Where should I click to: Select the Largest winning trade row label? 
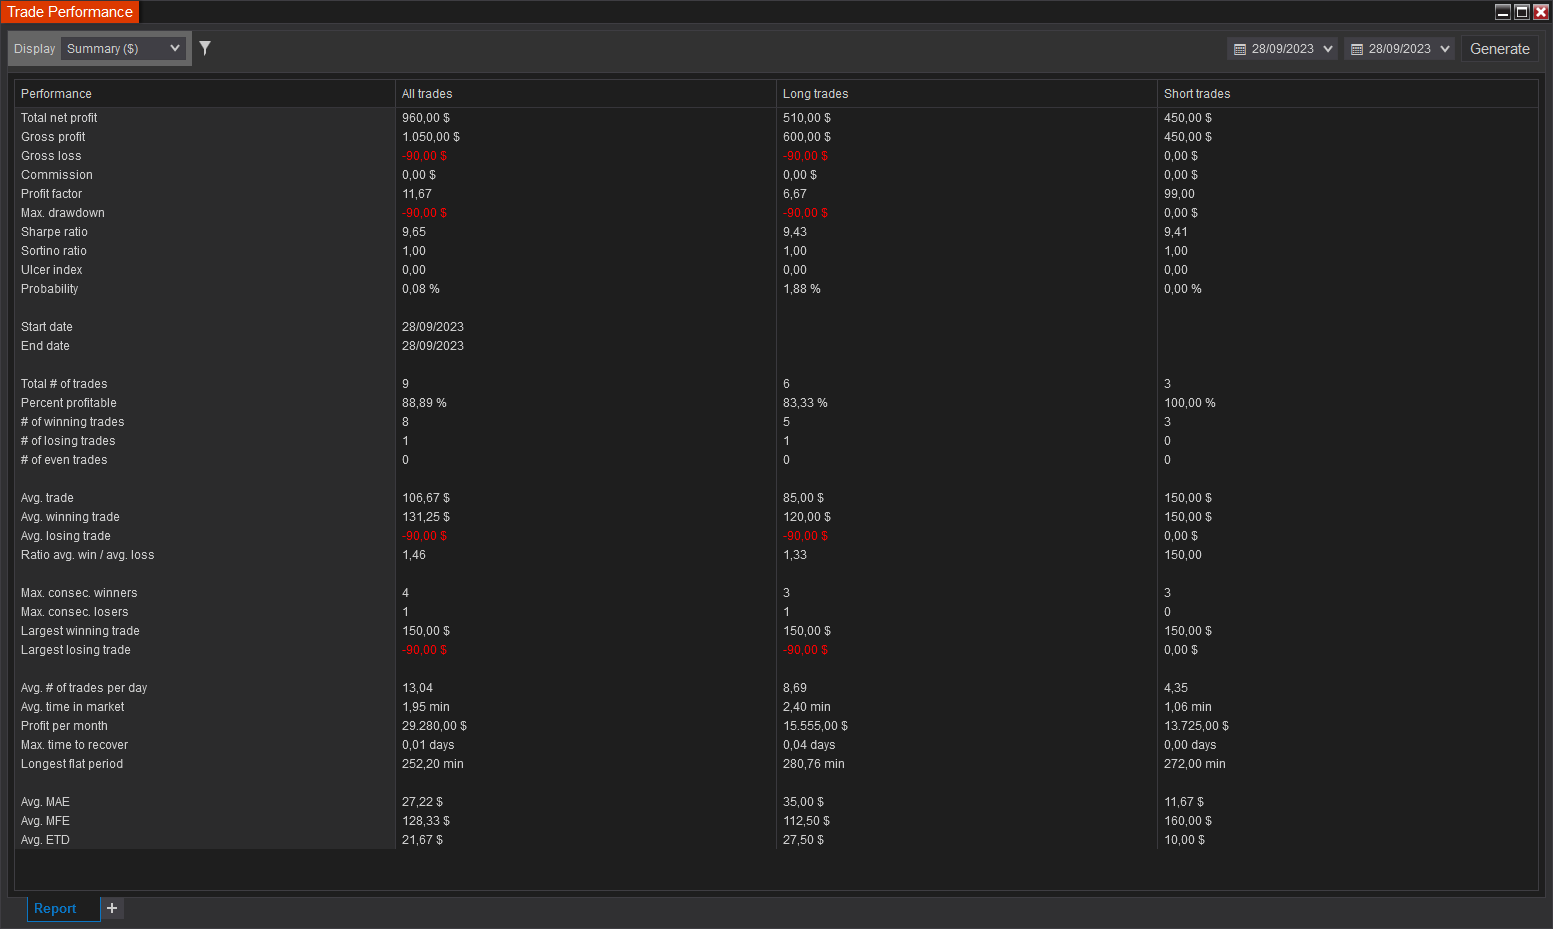(x=80, y=631)
